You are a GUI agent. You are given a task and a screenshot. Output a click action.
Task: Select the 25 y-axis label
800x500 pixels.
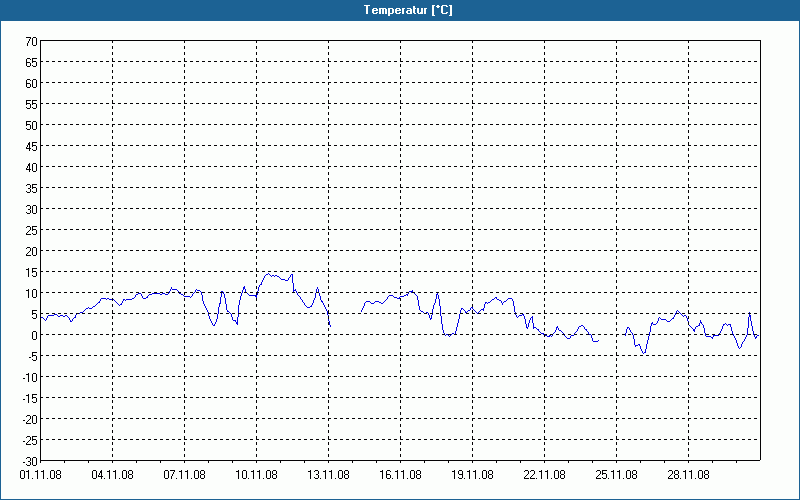pyautogui.click(x=32, y=230)
